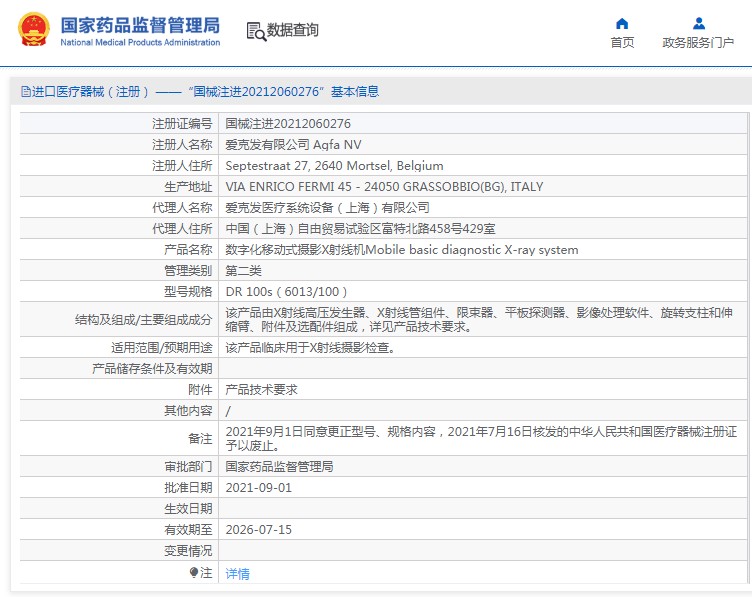Open the 详情 link
Image resolution: width=752 pixels, height=597 pixels.
(x=237, y=574)
